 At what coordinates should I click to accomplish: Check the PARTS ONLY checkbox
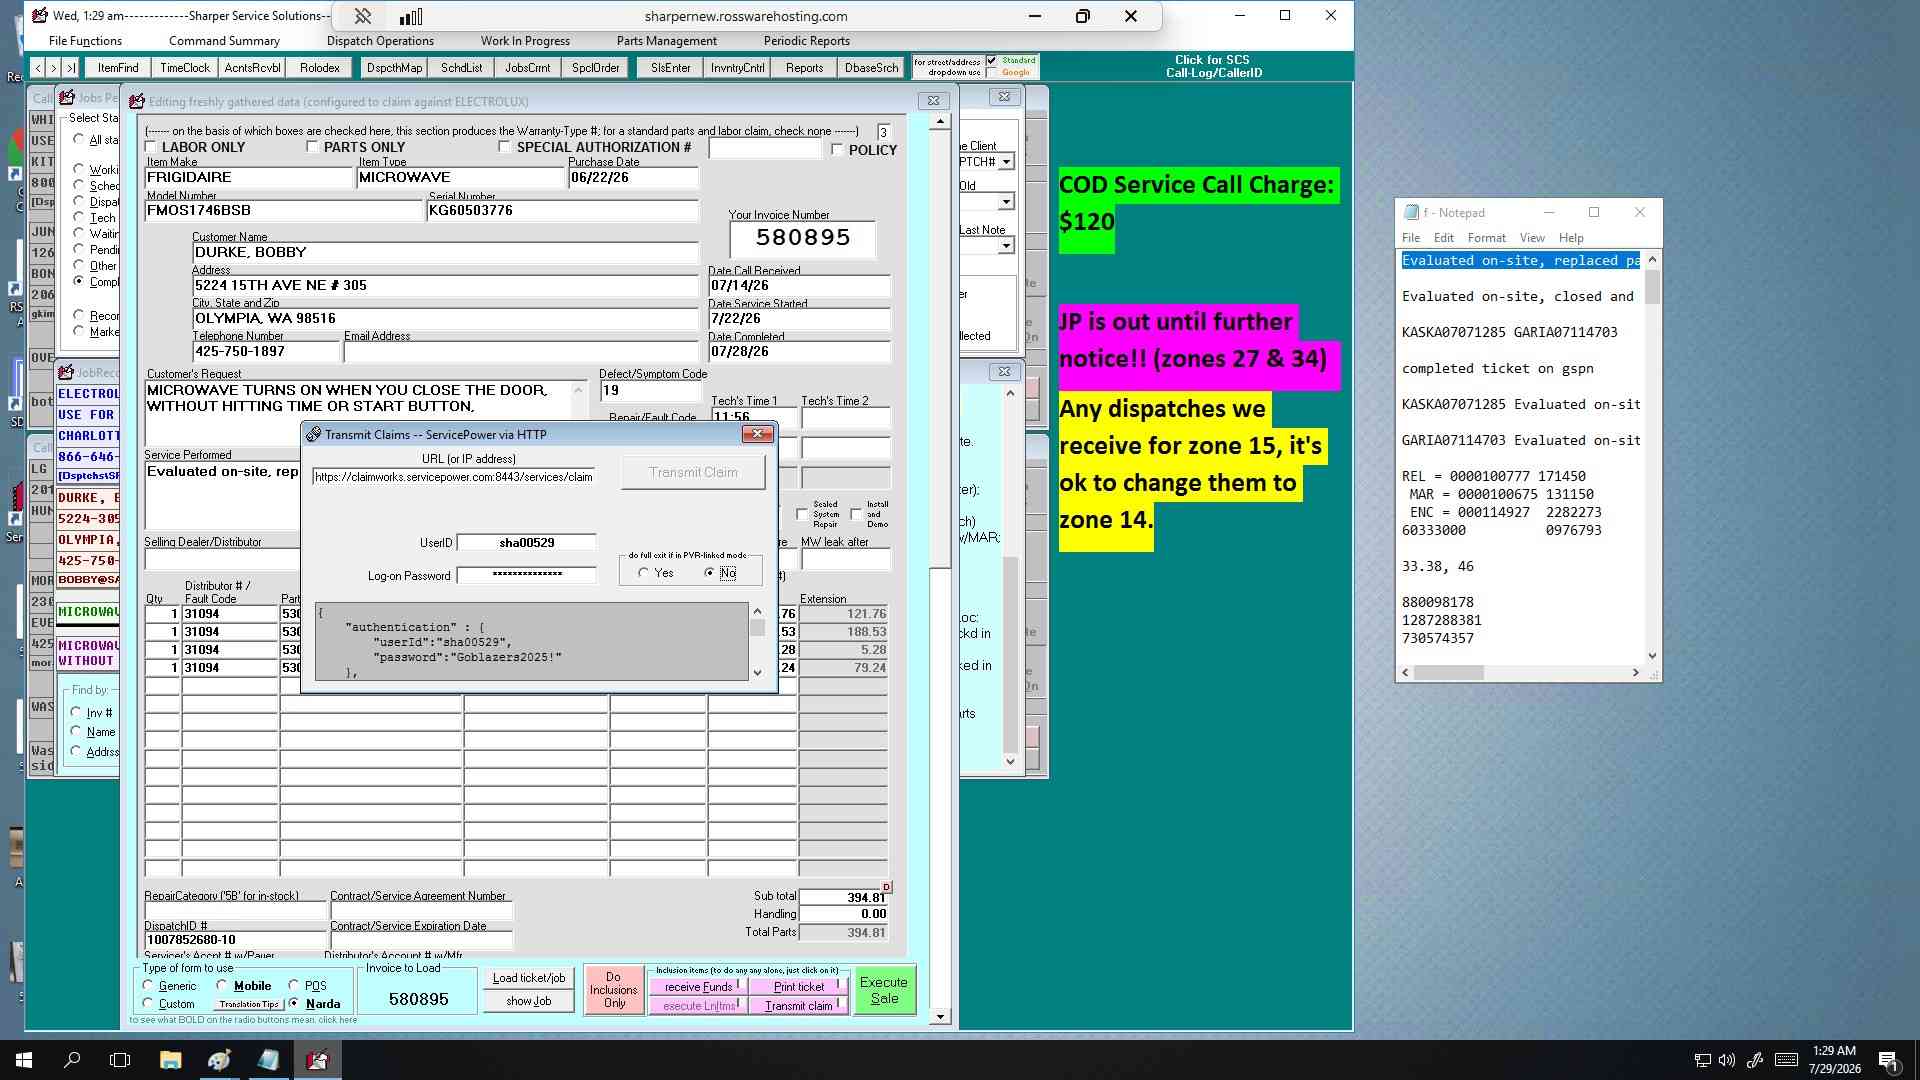pyautogui.click(x=313, y=147)
